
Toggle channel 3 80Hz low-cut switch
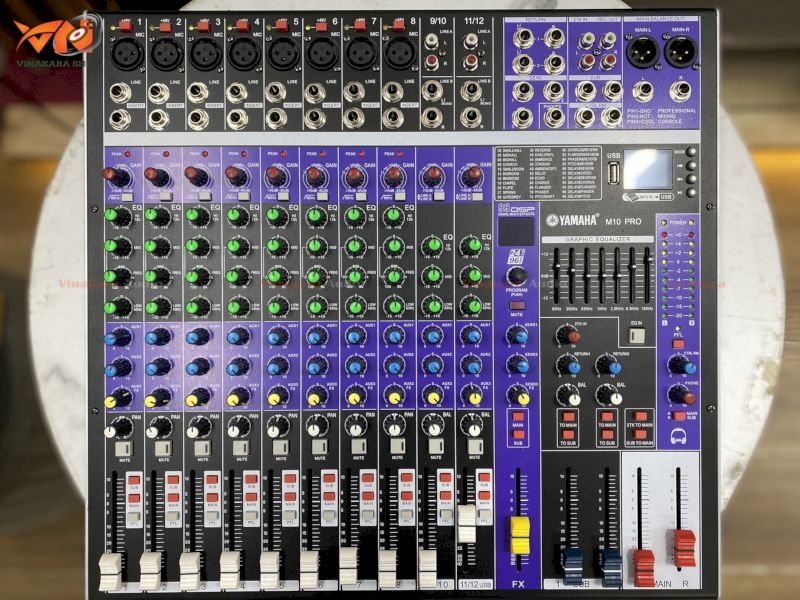click(205, 197)
